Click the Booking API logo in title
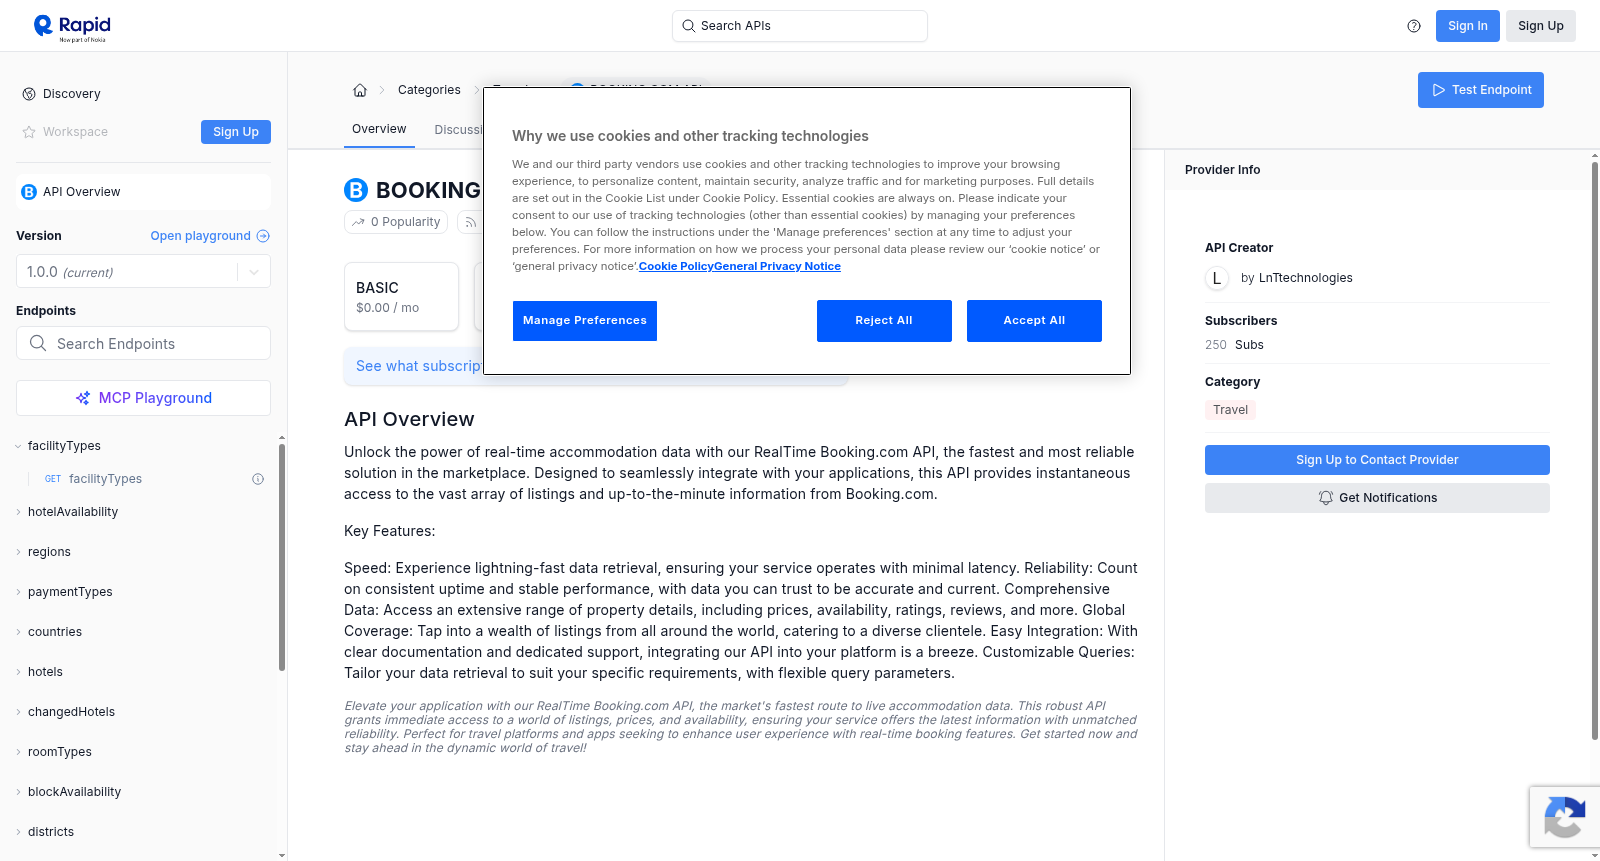Screen dimensions: 1600x861 pyautogui.click(x=356, y=190)
